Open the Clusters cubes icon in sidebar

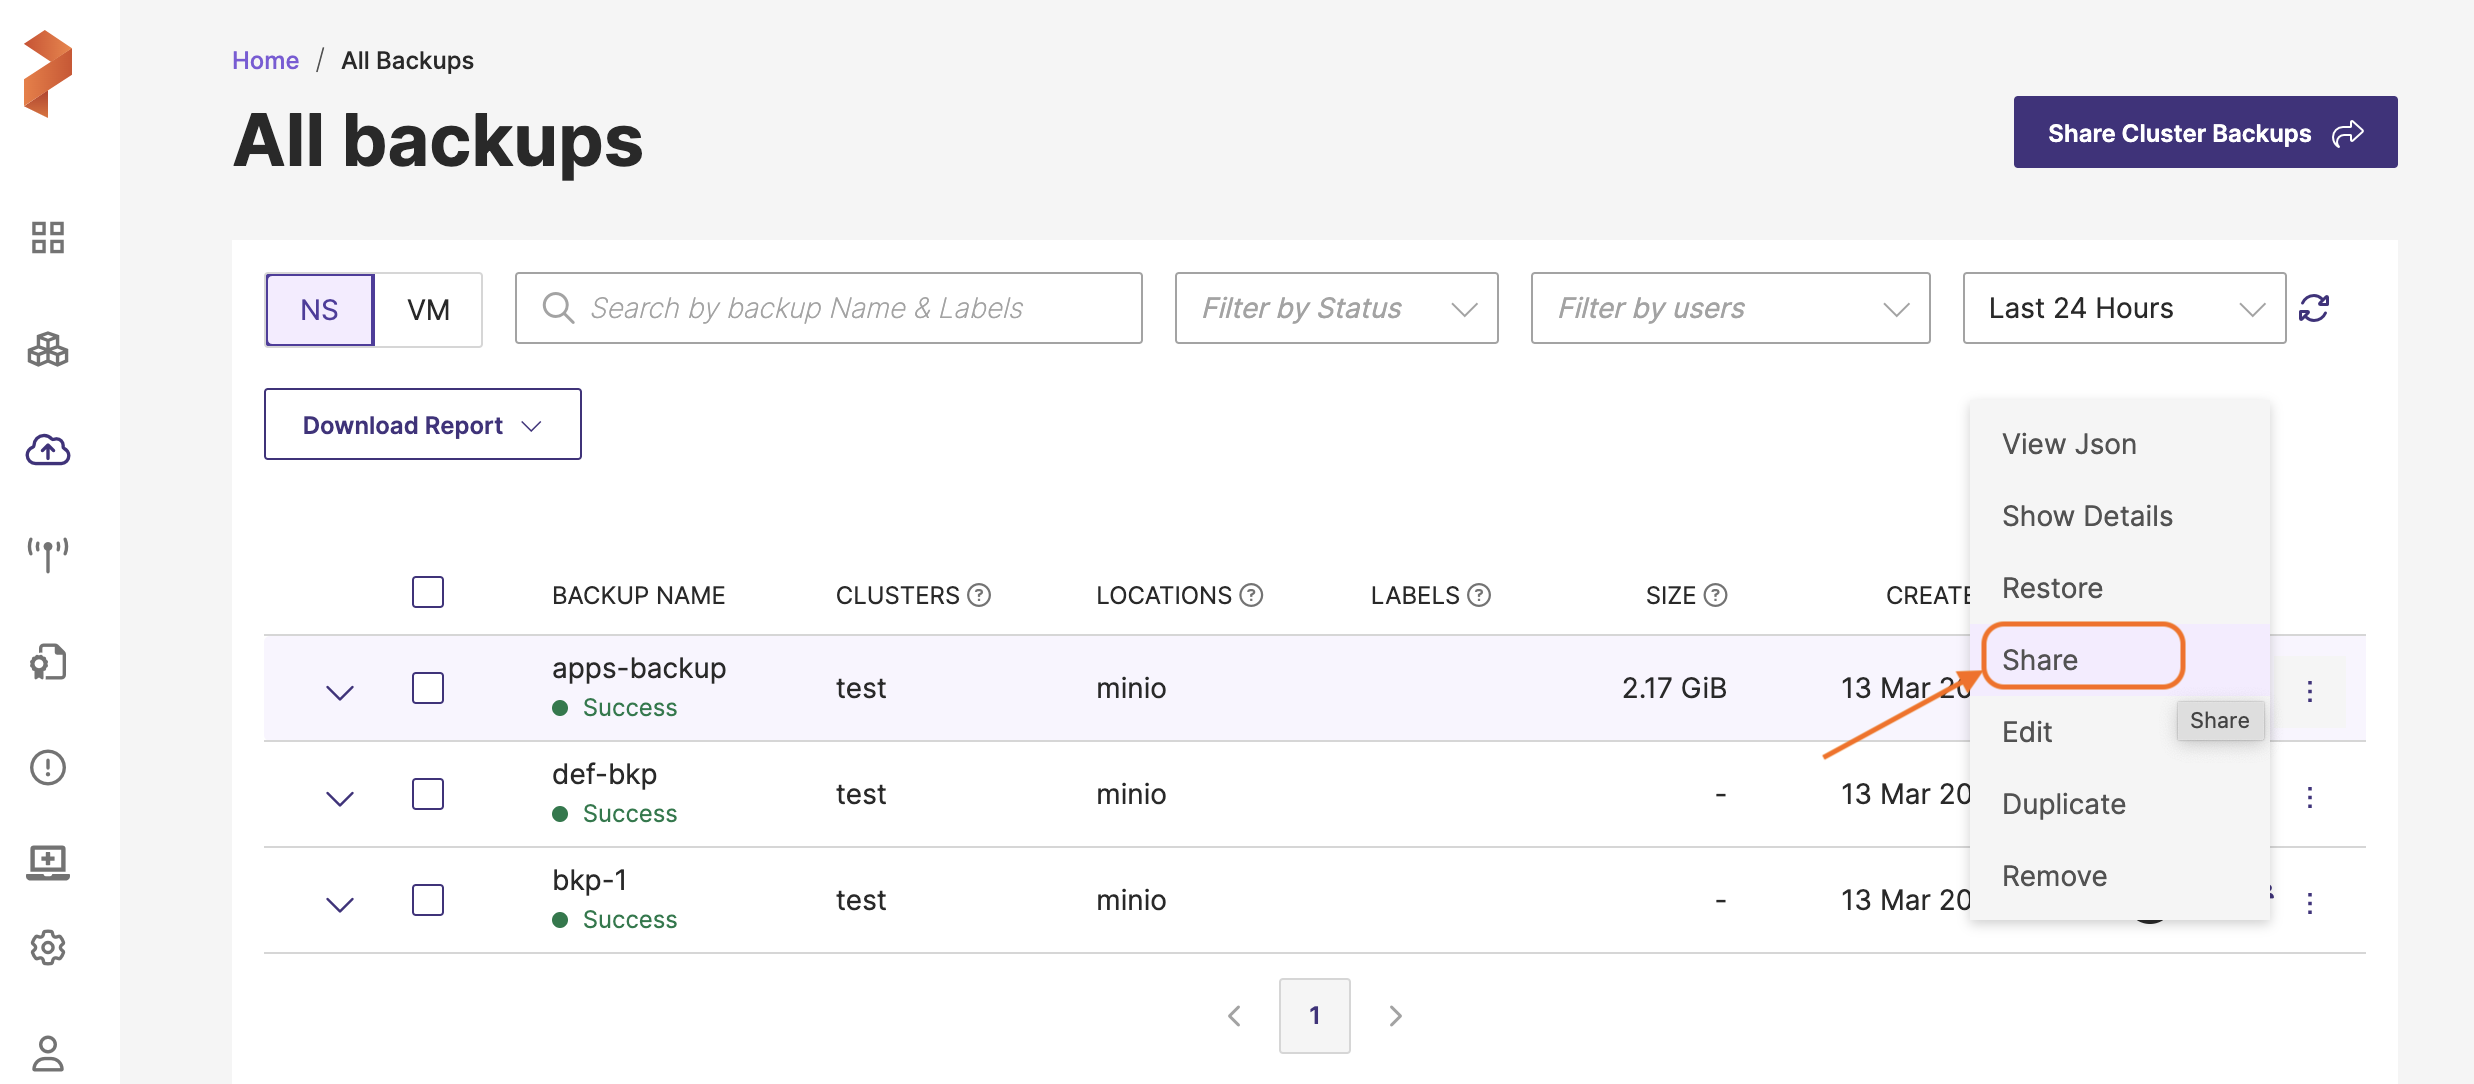point(48,350)
